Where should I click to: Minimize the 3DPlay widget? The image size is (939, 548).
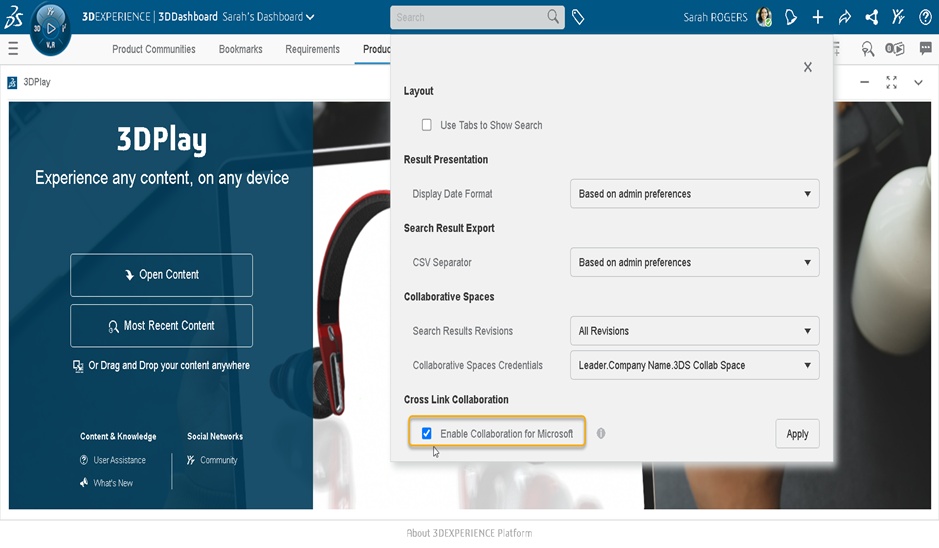(x=864, y=82)
